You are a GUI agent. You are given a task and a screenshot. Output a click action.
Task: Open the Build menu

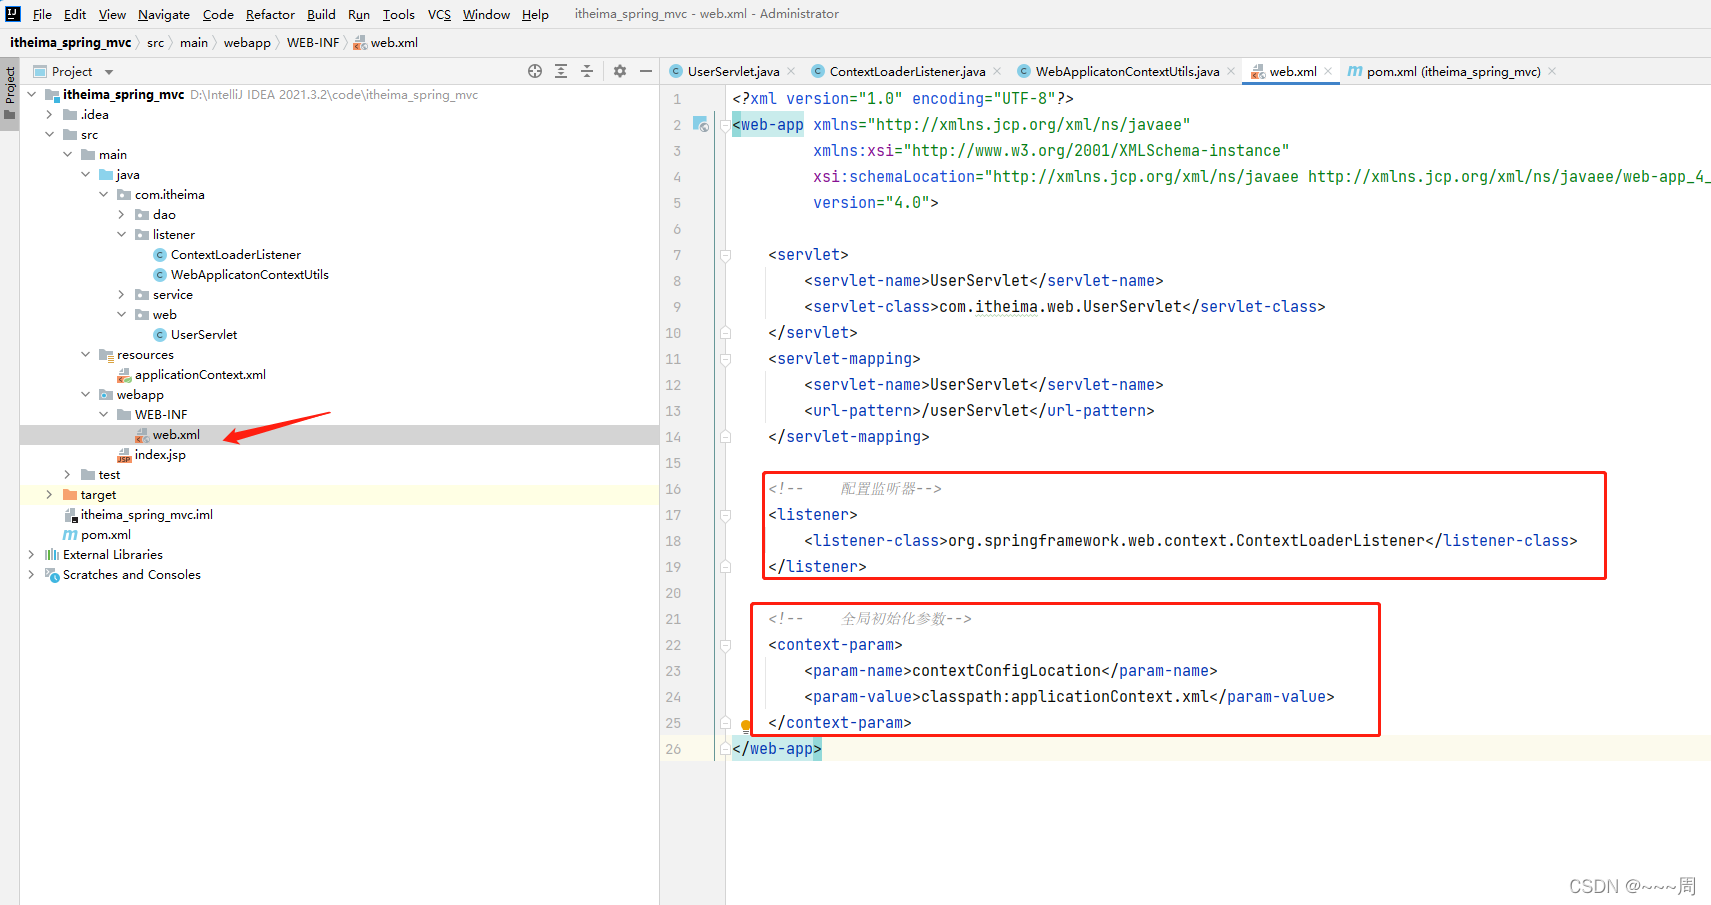point(321,14)
